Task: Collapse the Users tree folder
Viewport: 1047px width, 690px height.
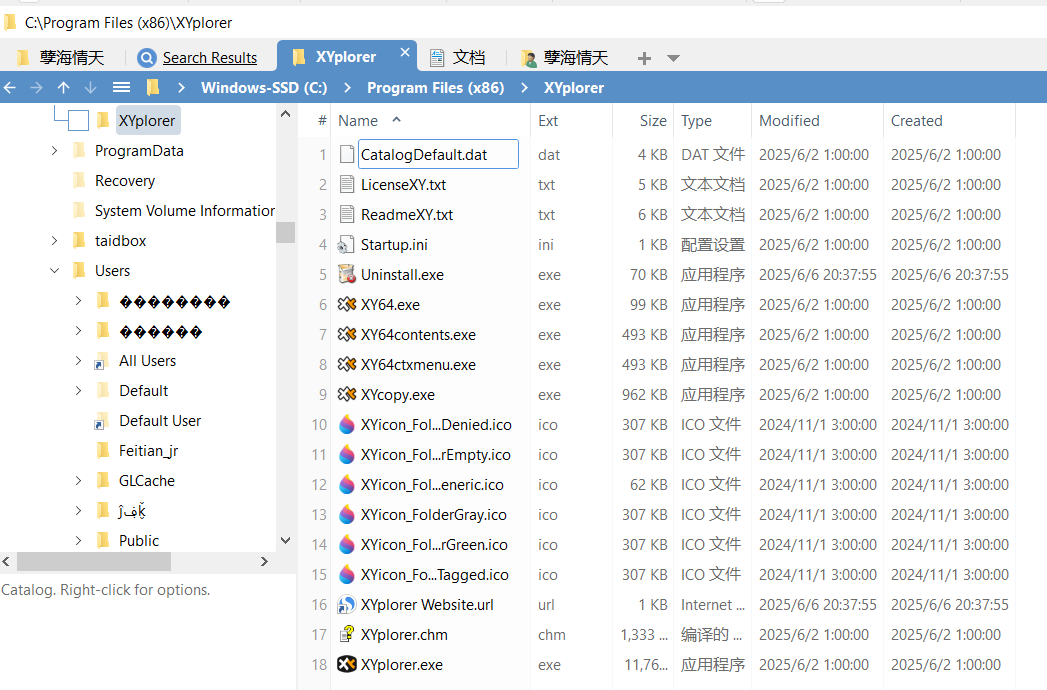Action: 54,271
